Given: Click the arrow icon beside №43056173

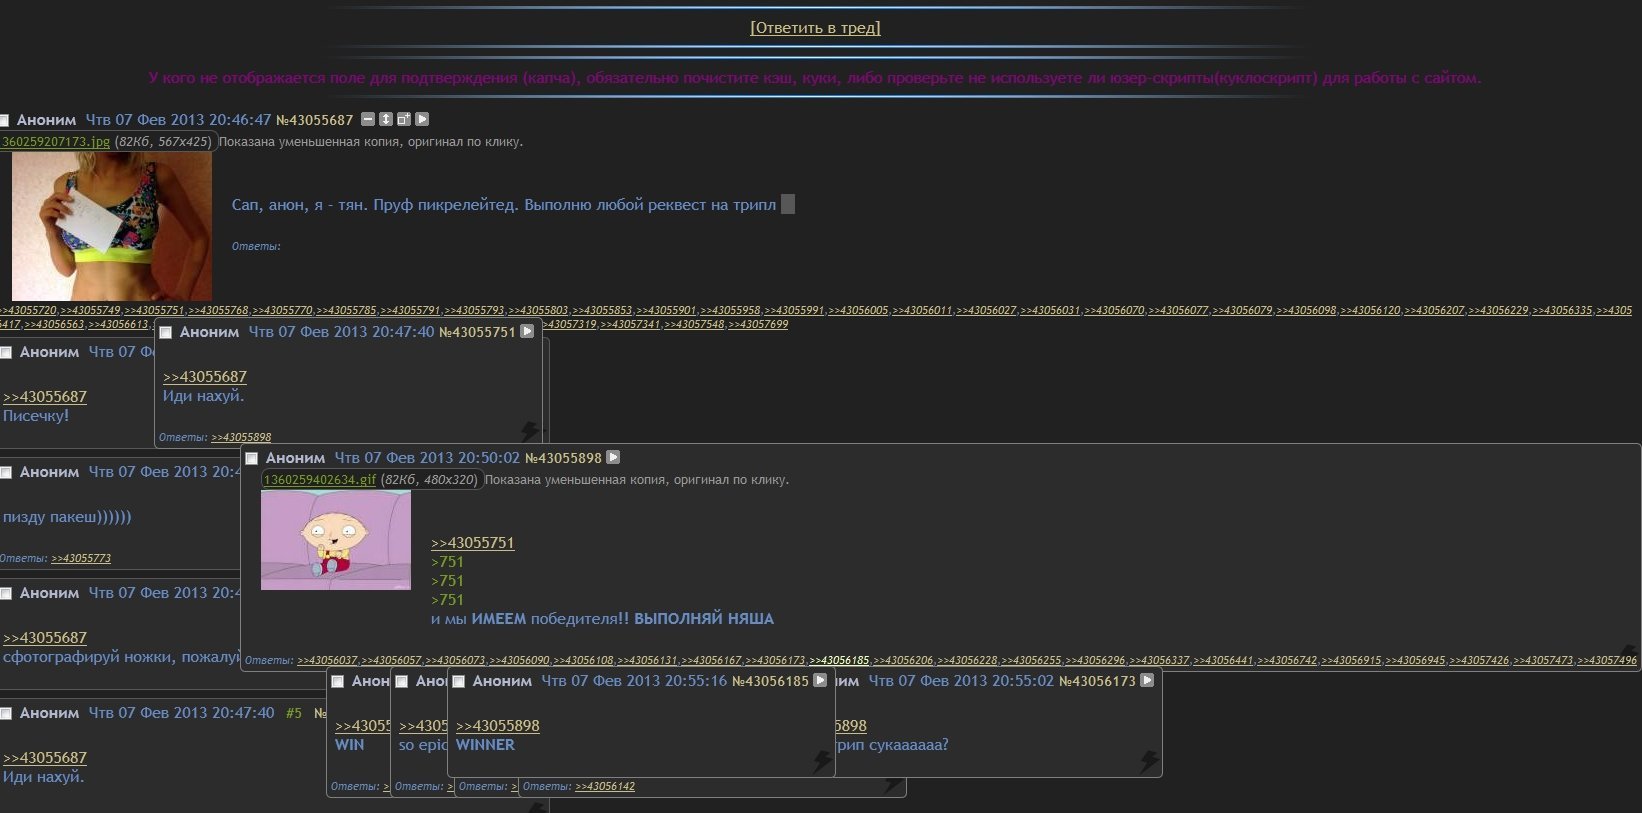Looking at the screenshot, I should [1147, 680].
